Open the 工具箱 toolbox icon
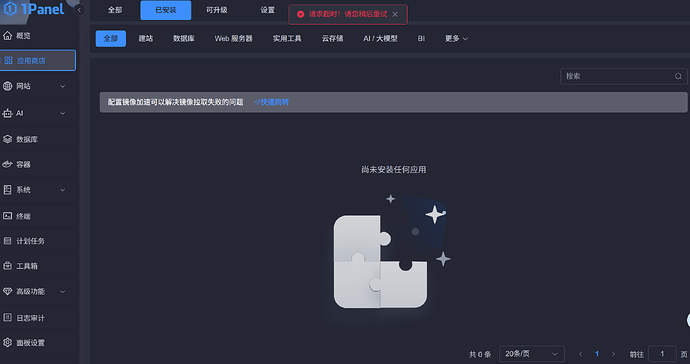This screenshot has height=364, width=690. (x=7, y=266)
